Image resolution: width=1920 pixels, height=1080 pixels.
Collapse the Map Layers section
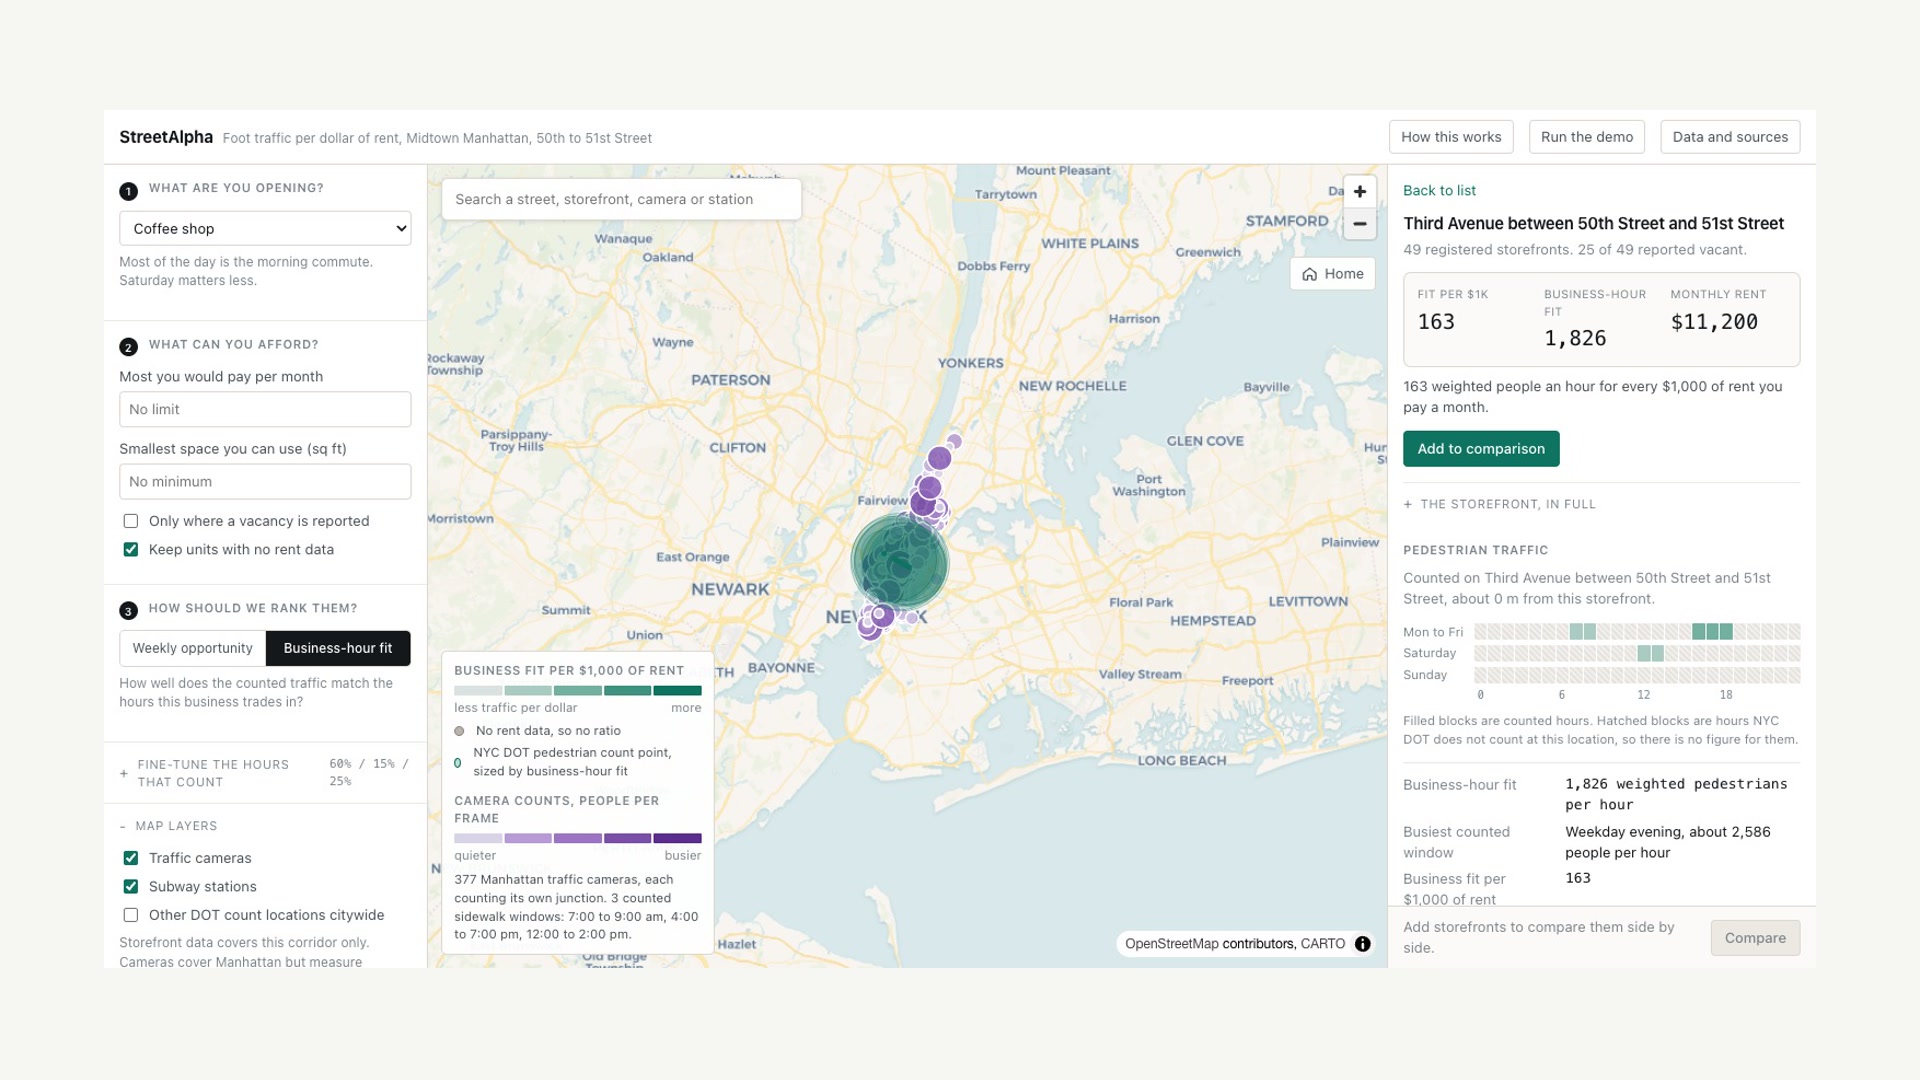pyautogui.click(x=168, y=826)
